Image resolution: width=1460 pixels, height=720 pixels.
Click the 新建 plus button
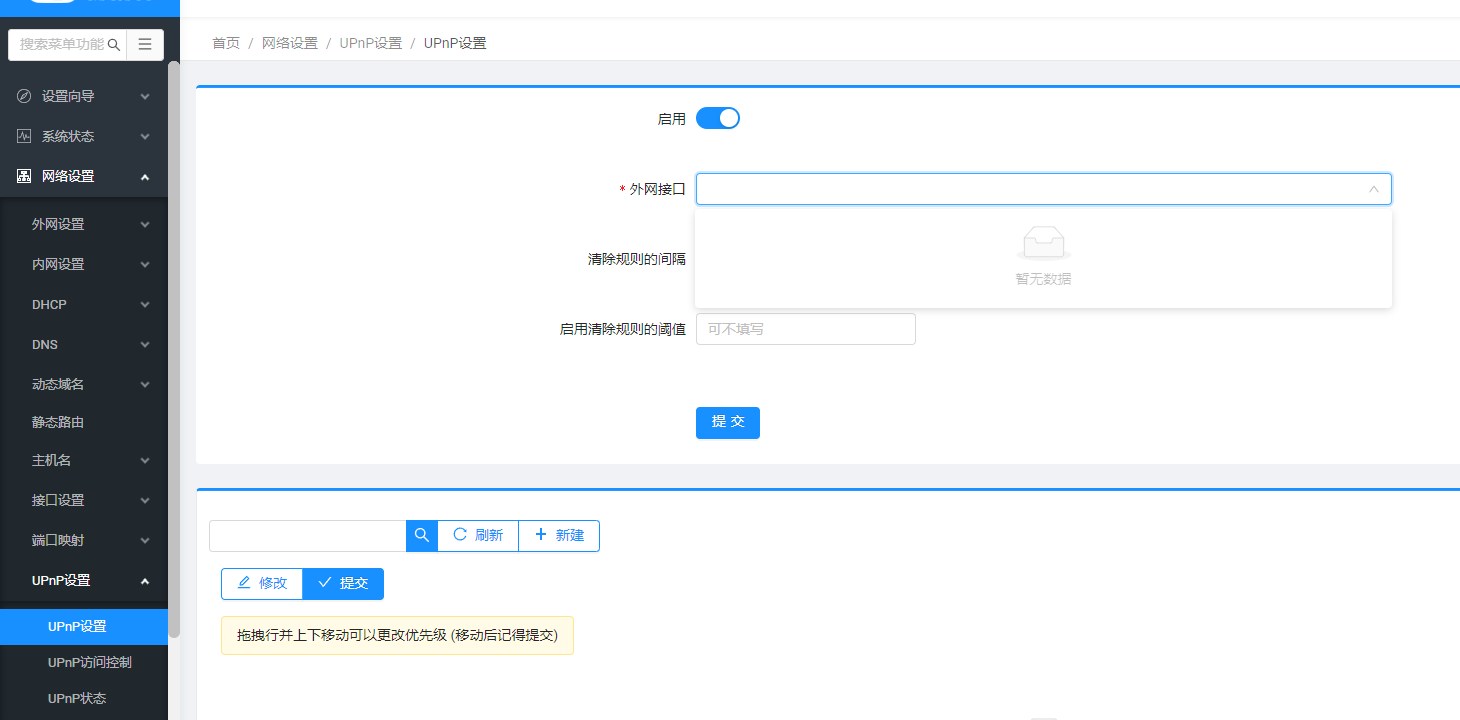pos(559,535)
